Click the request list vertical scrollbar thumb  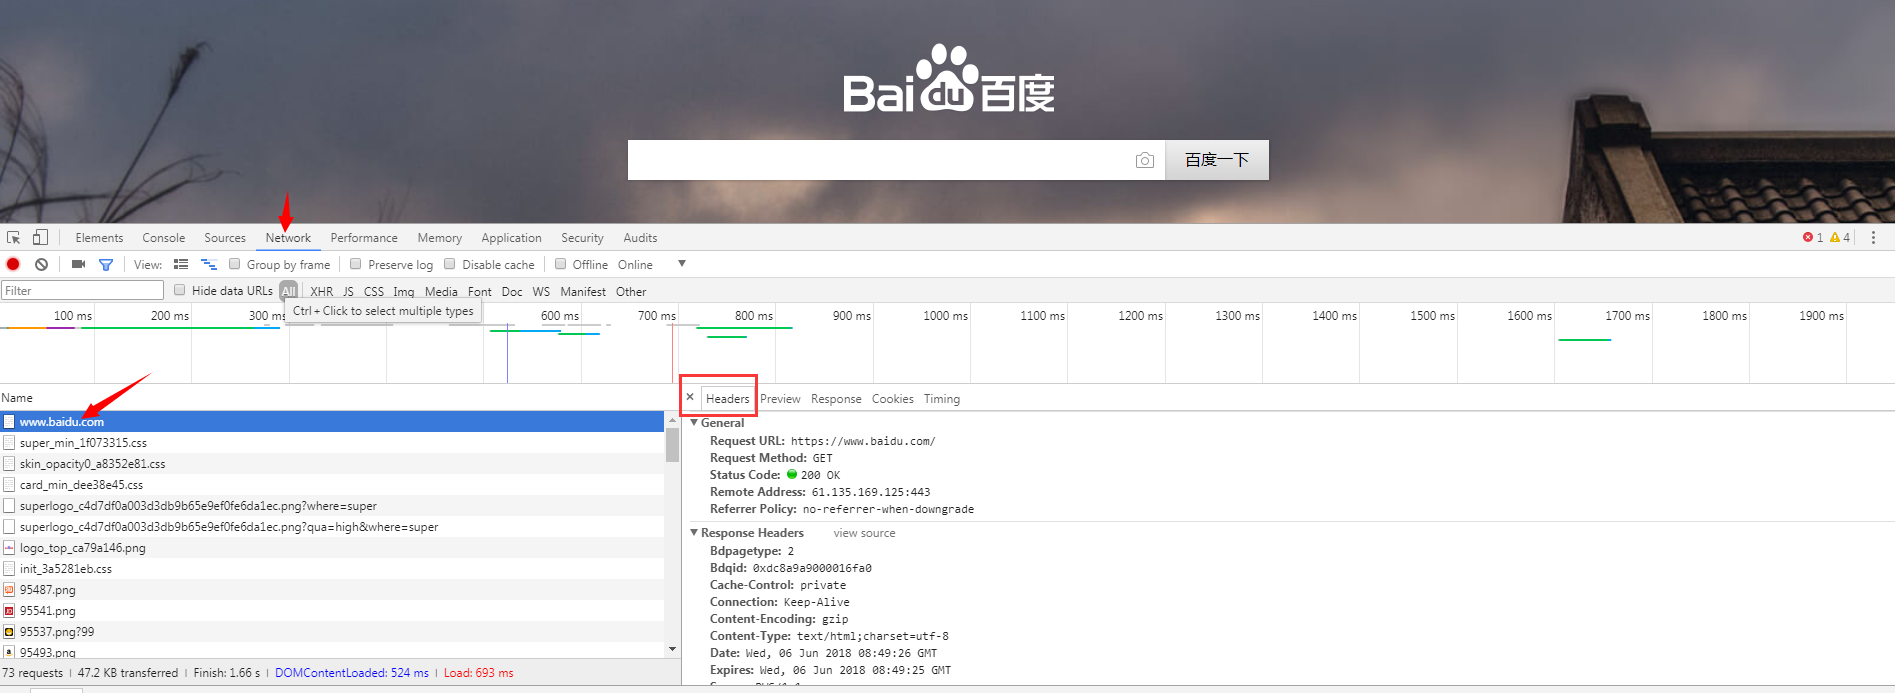point(672,444)
